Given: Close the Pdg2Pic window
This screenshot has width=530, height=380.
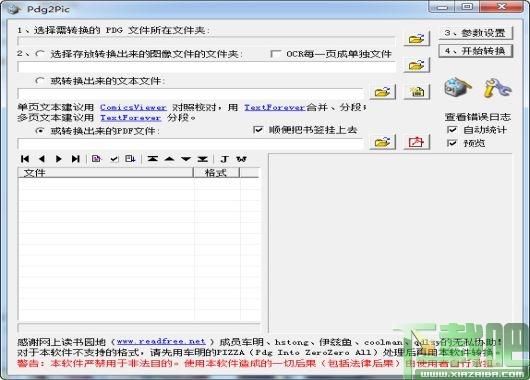Looking at the screenshot, I should coord(502,7).
